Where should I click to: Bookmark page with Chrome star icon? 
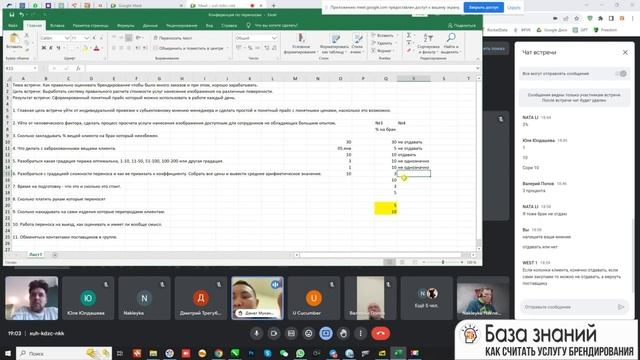click(576, 18)
